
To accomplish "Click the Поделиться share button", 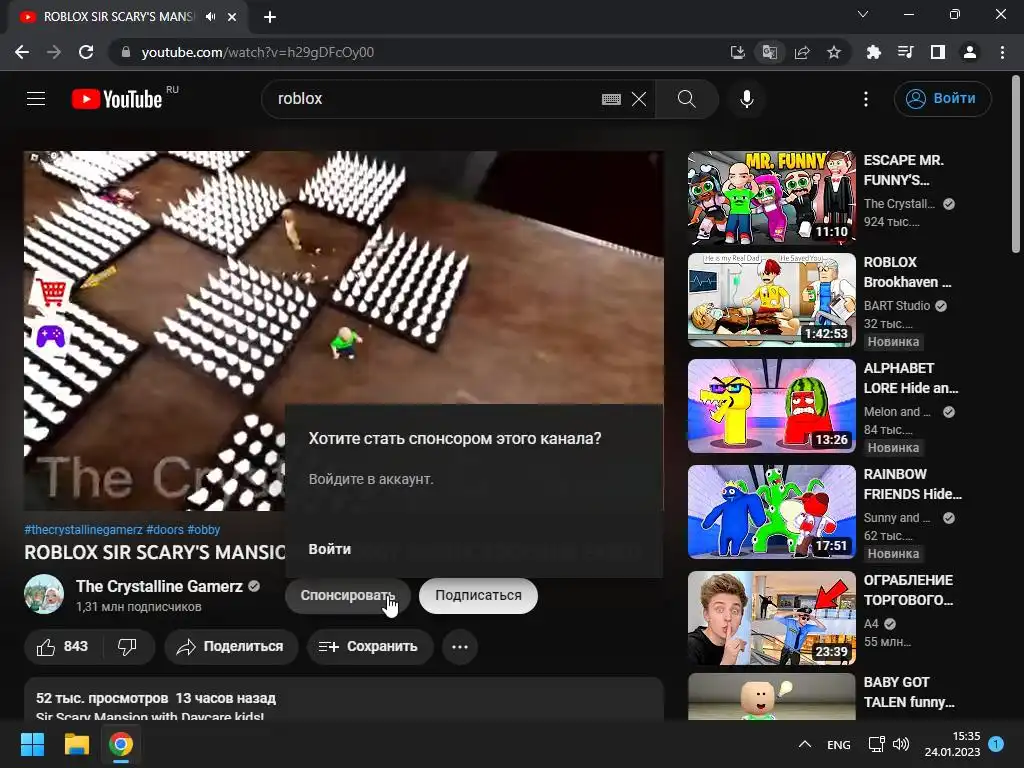I will [x=231, y=647].
